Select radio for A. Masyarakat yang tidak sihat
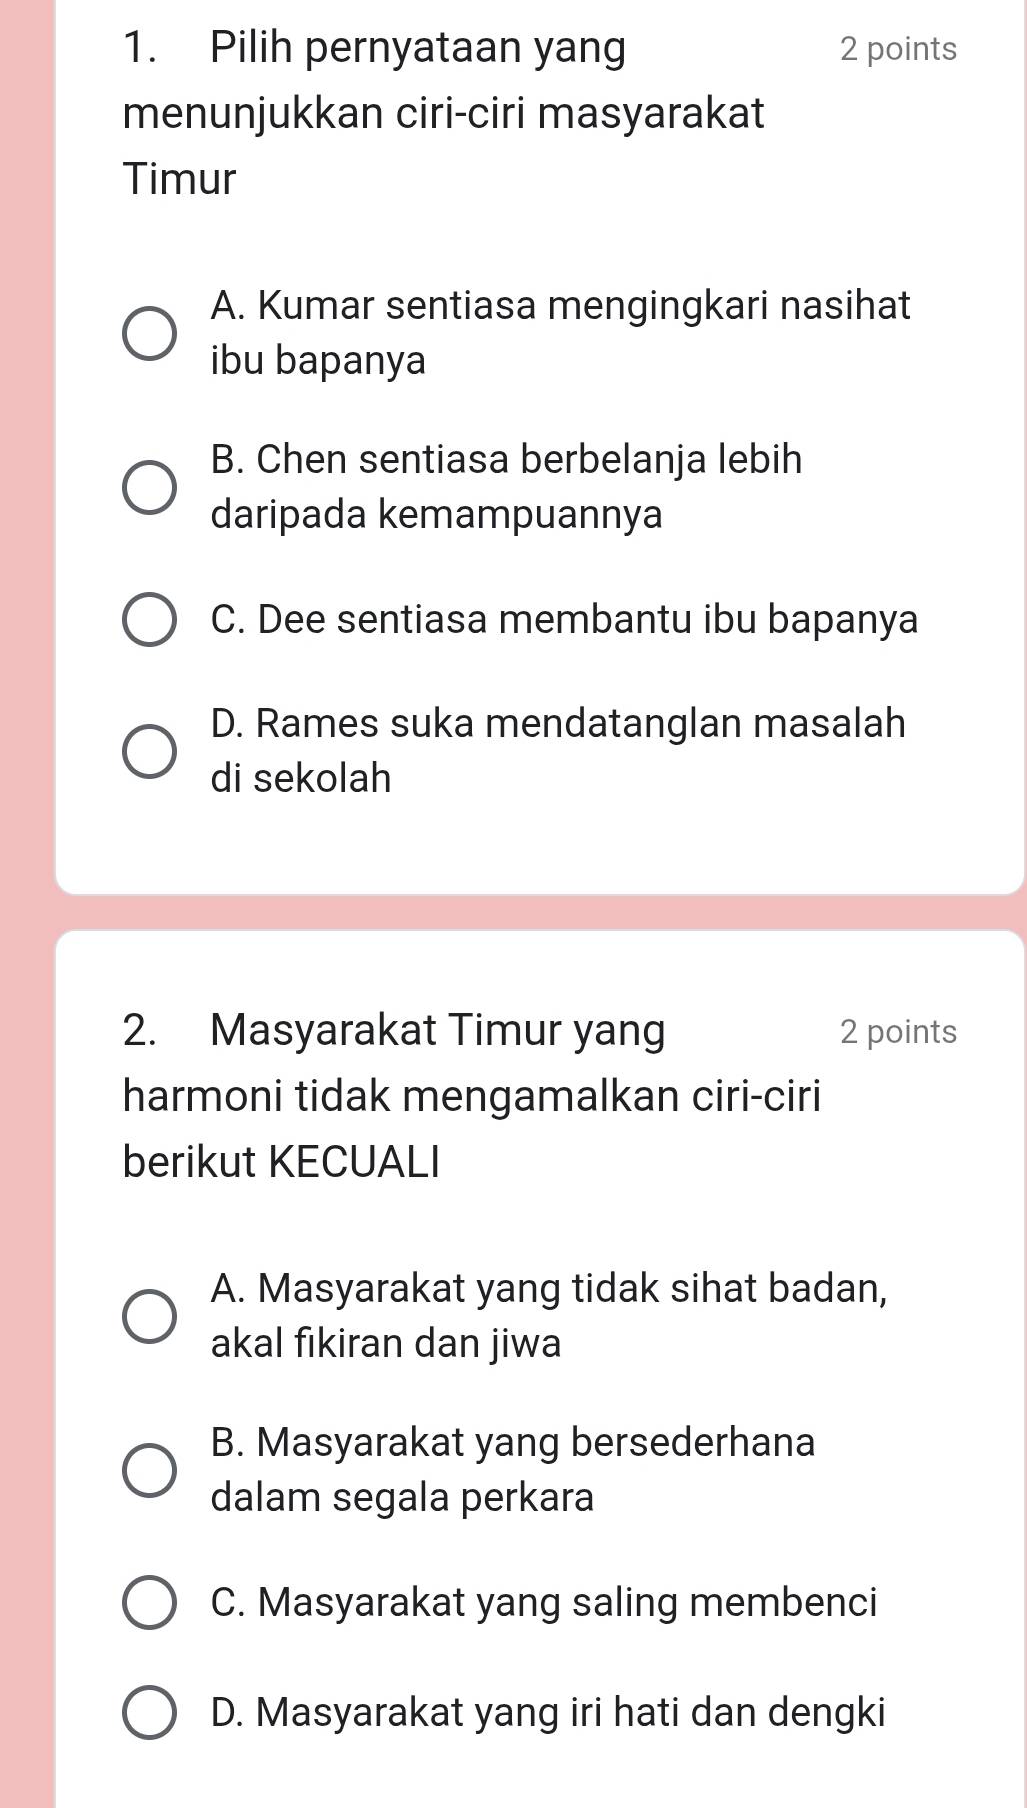Screen dimensions: 1027x1808 tap(150, 1315)
